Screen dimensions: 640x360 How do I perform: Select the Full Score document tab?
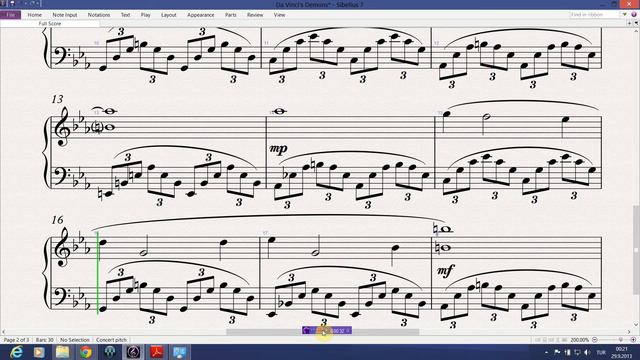click(50, 24)
